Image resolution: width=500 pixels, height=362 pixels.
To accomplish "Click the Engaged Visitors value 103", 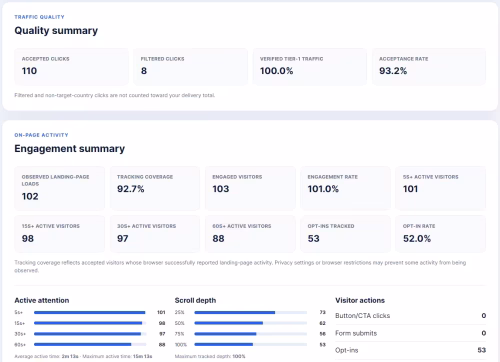I will coord(221,189).
